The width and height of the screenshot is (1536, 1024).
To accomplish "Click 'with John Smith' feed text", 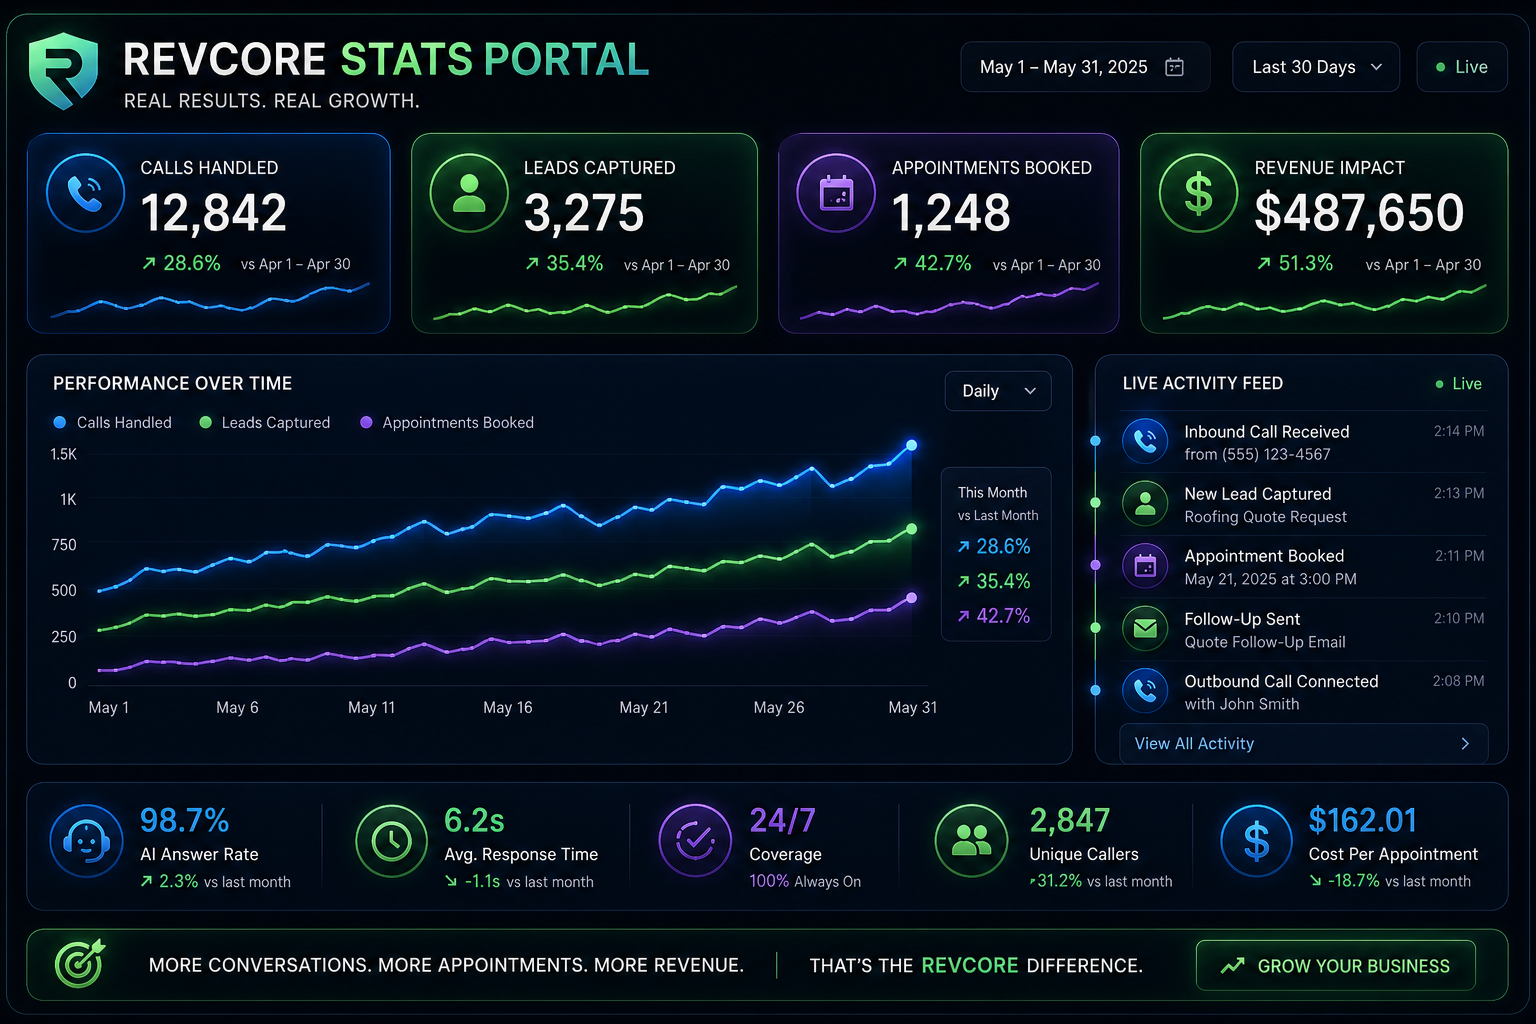I will (x=1241, y=704).
